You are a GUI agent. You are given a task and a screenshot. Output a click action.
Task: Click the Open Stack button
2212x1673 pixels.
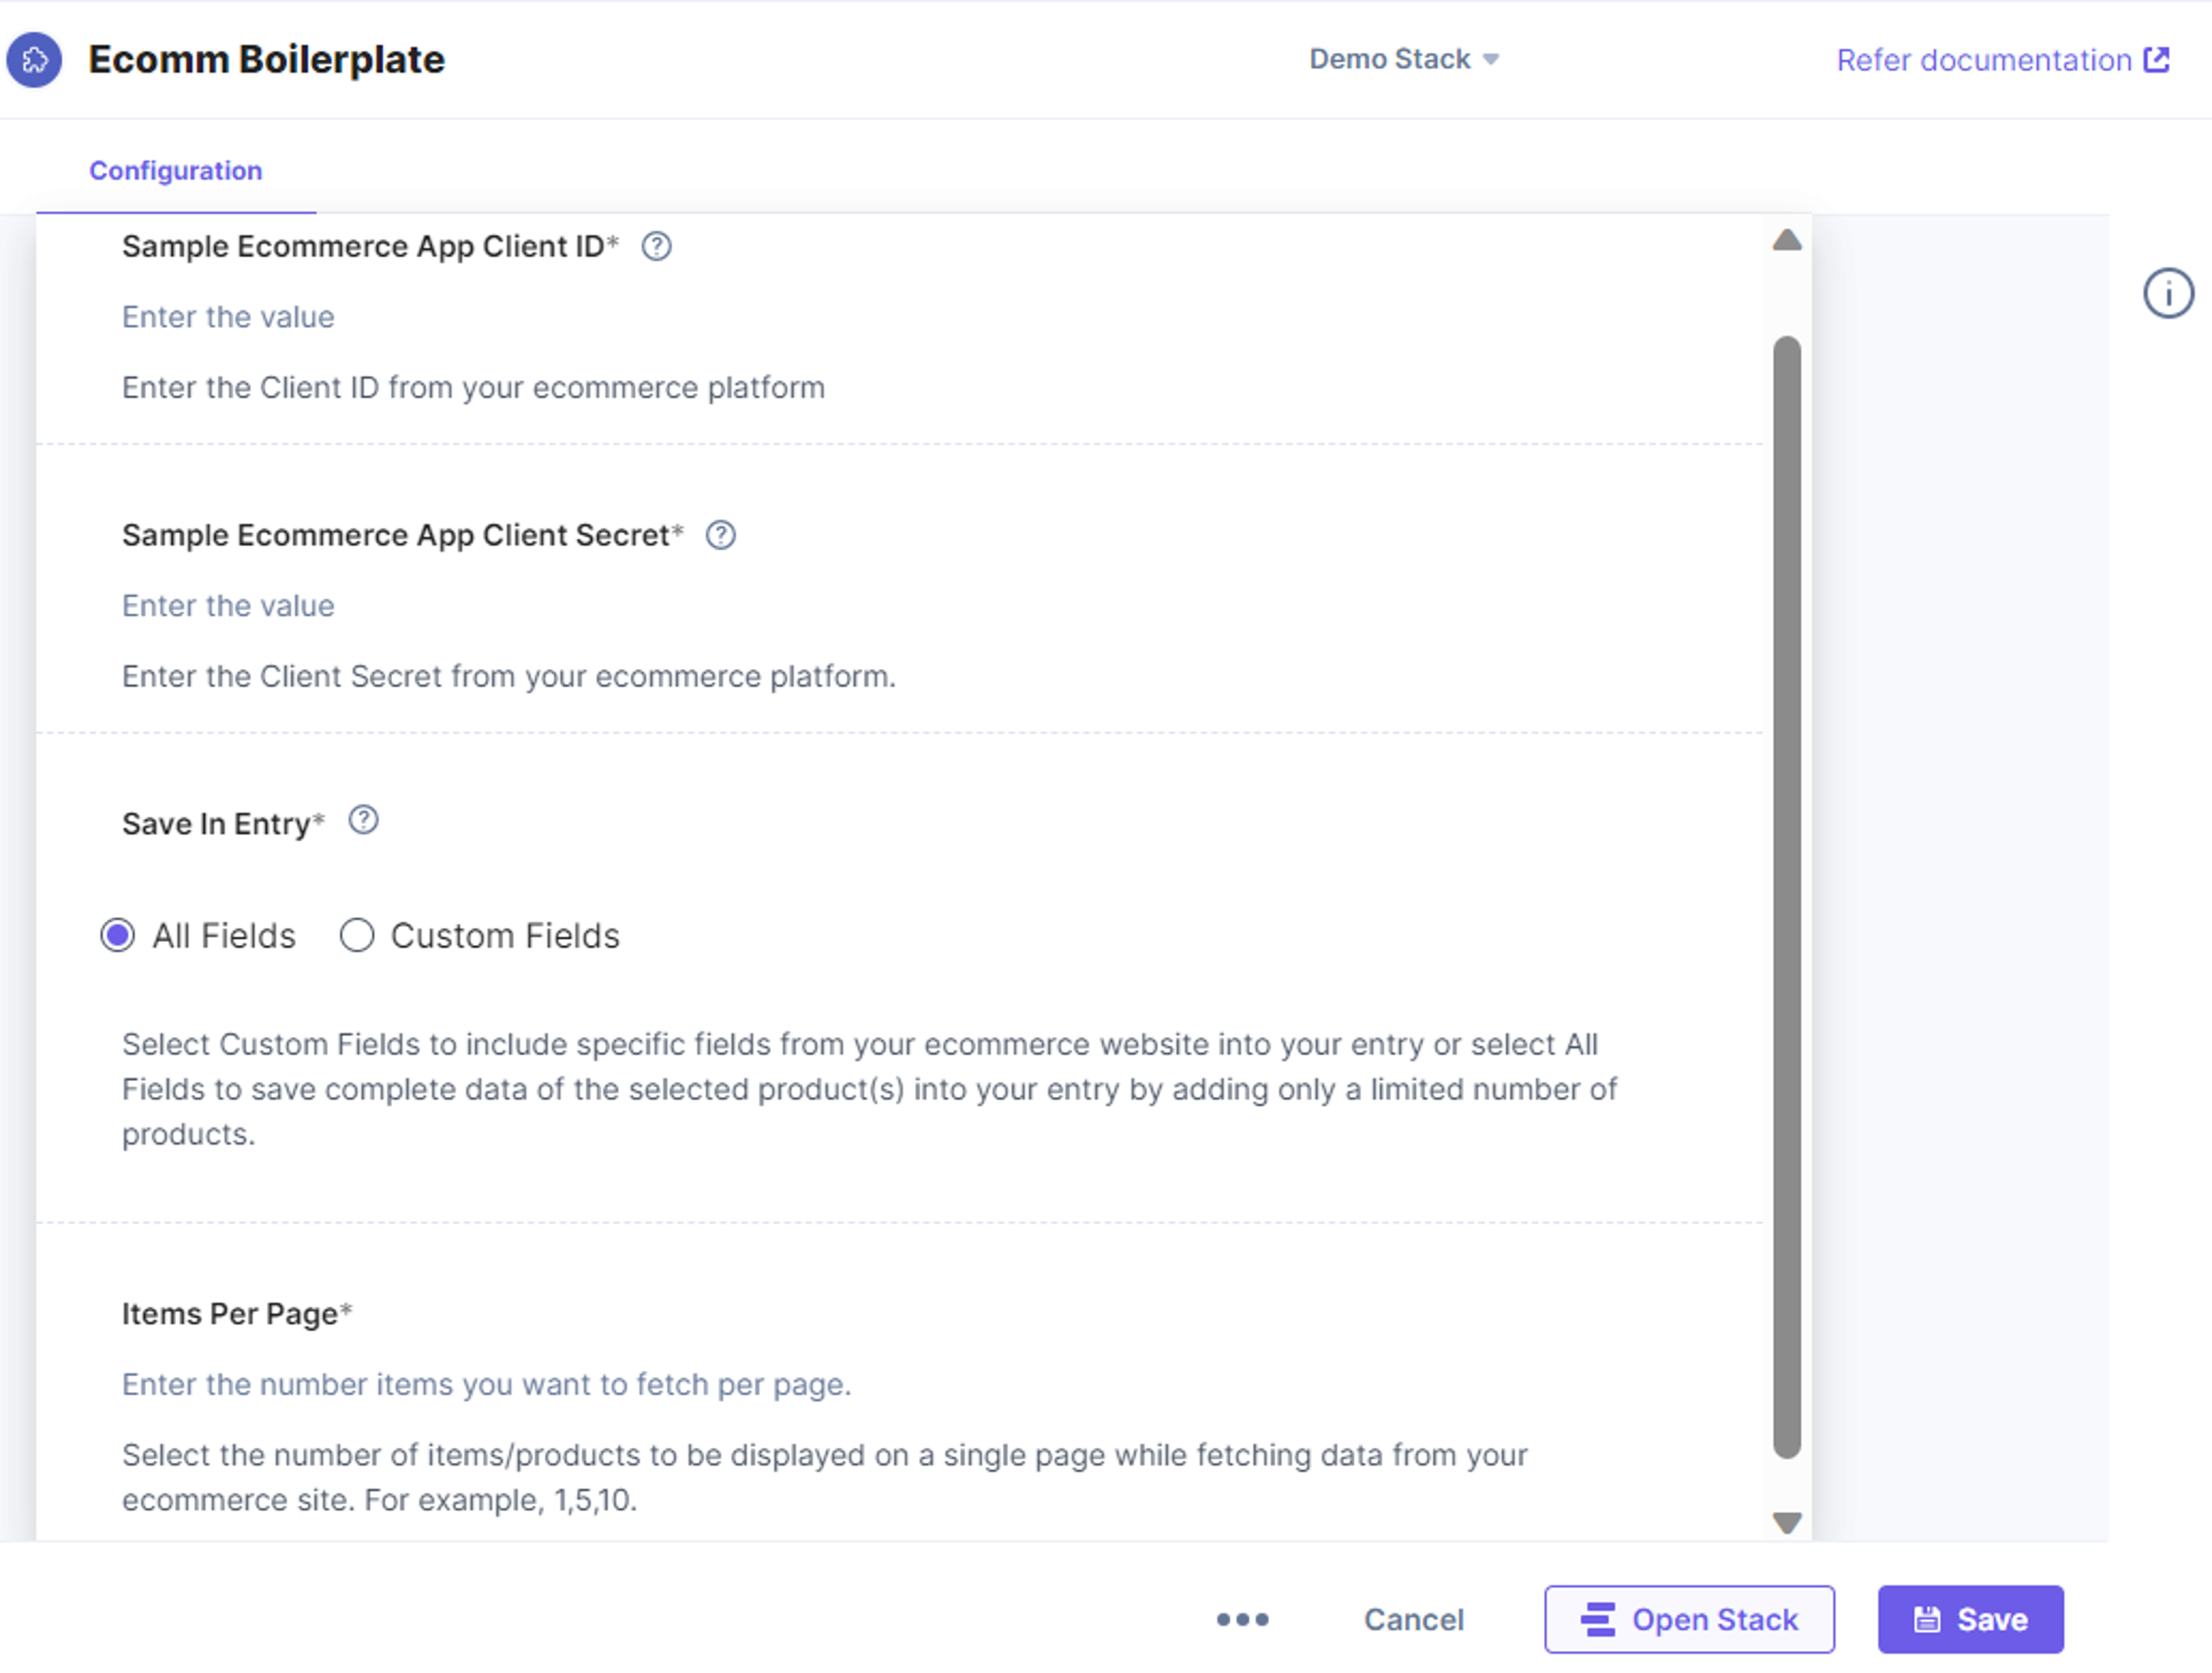1689,1619
